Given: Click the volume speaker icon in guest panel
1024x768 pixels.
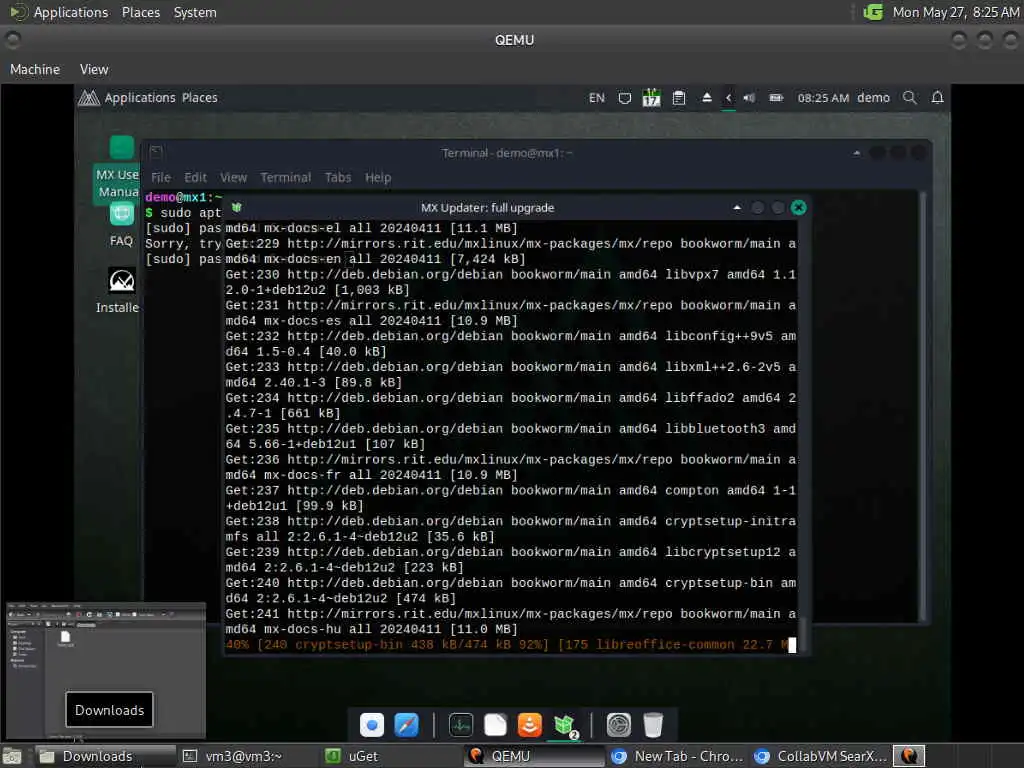Looking at the screenshot, I should (x=749, y=98).
